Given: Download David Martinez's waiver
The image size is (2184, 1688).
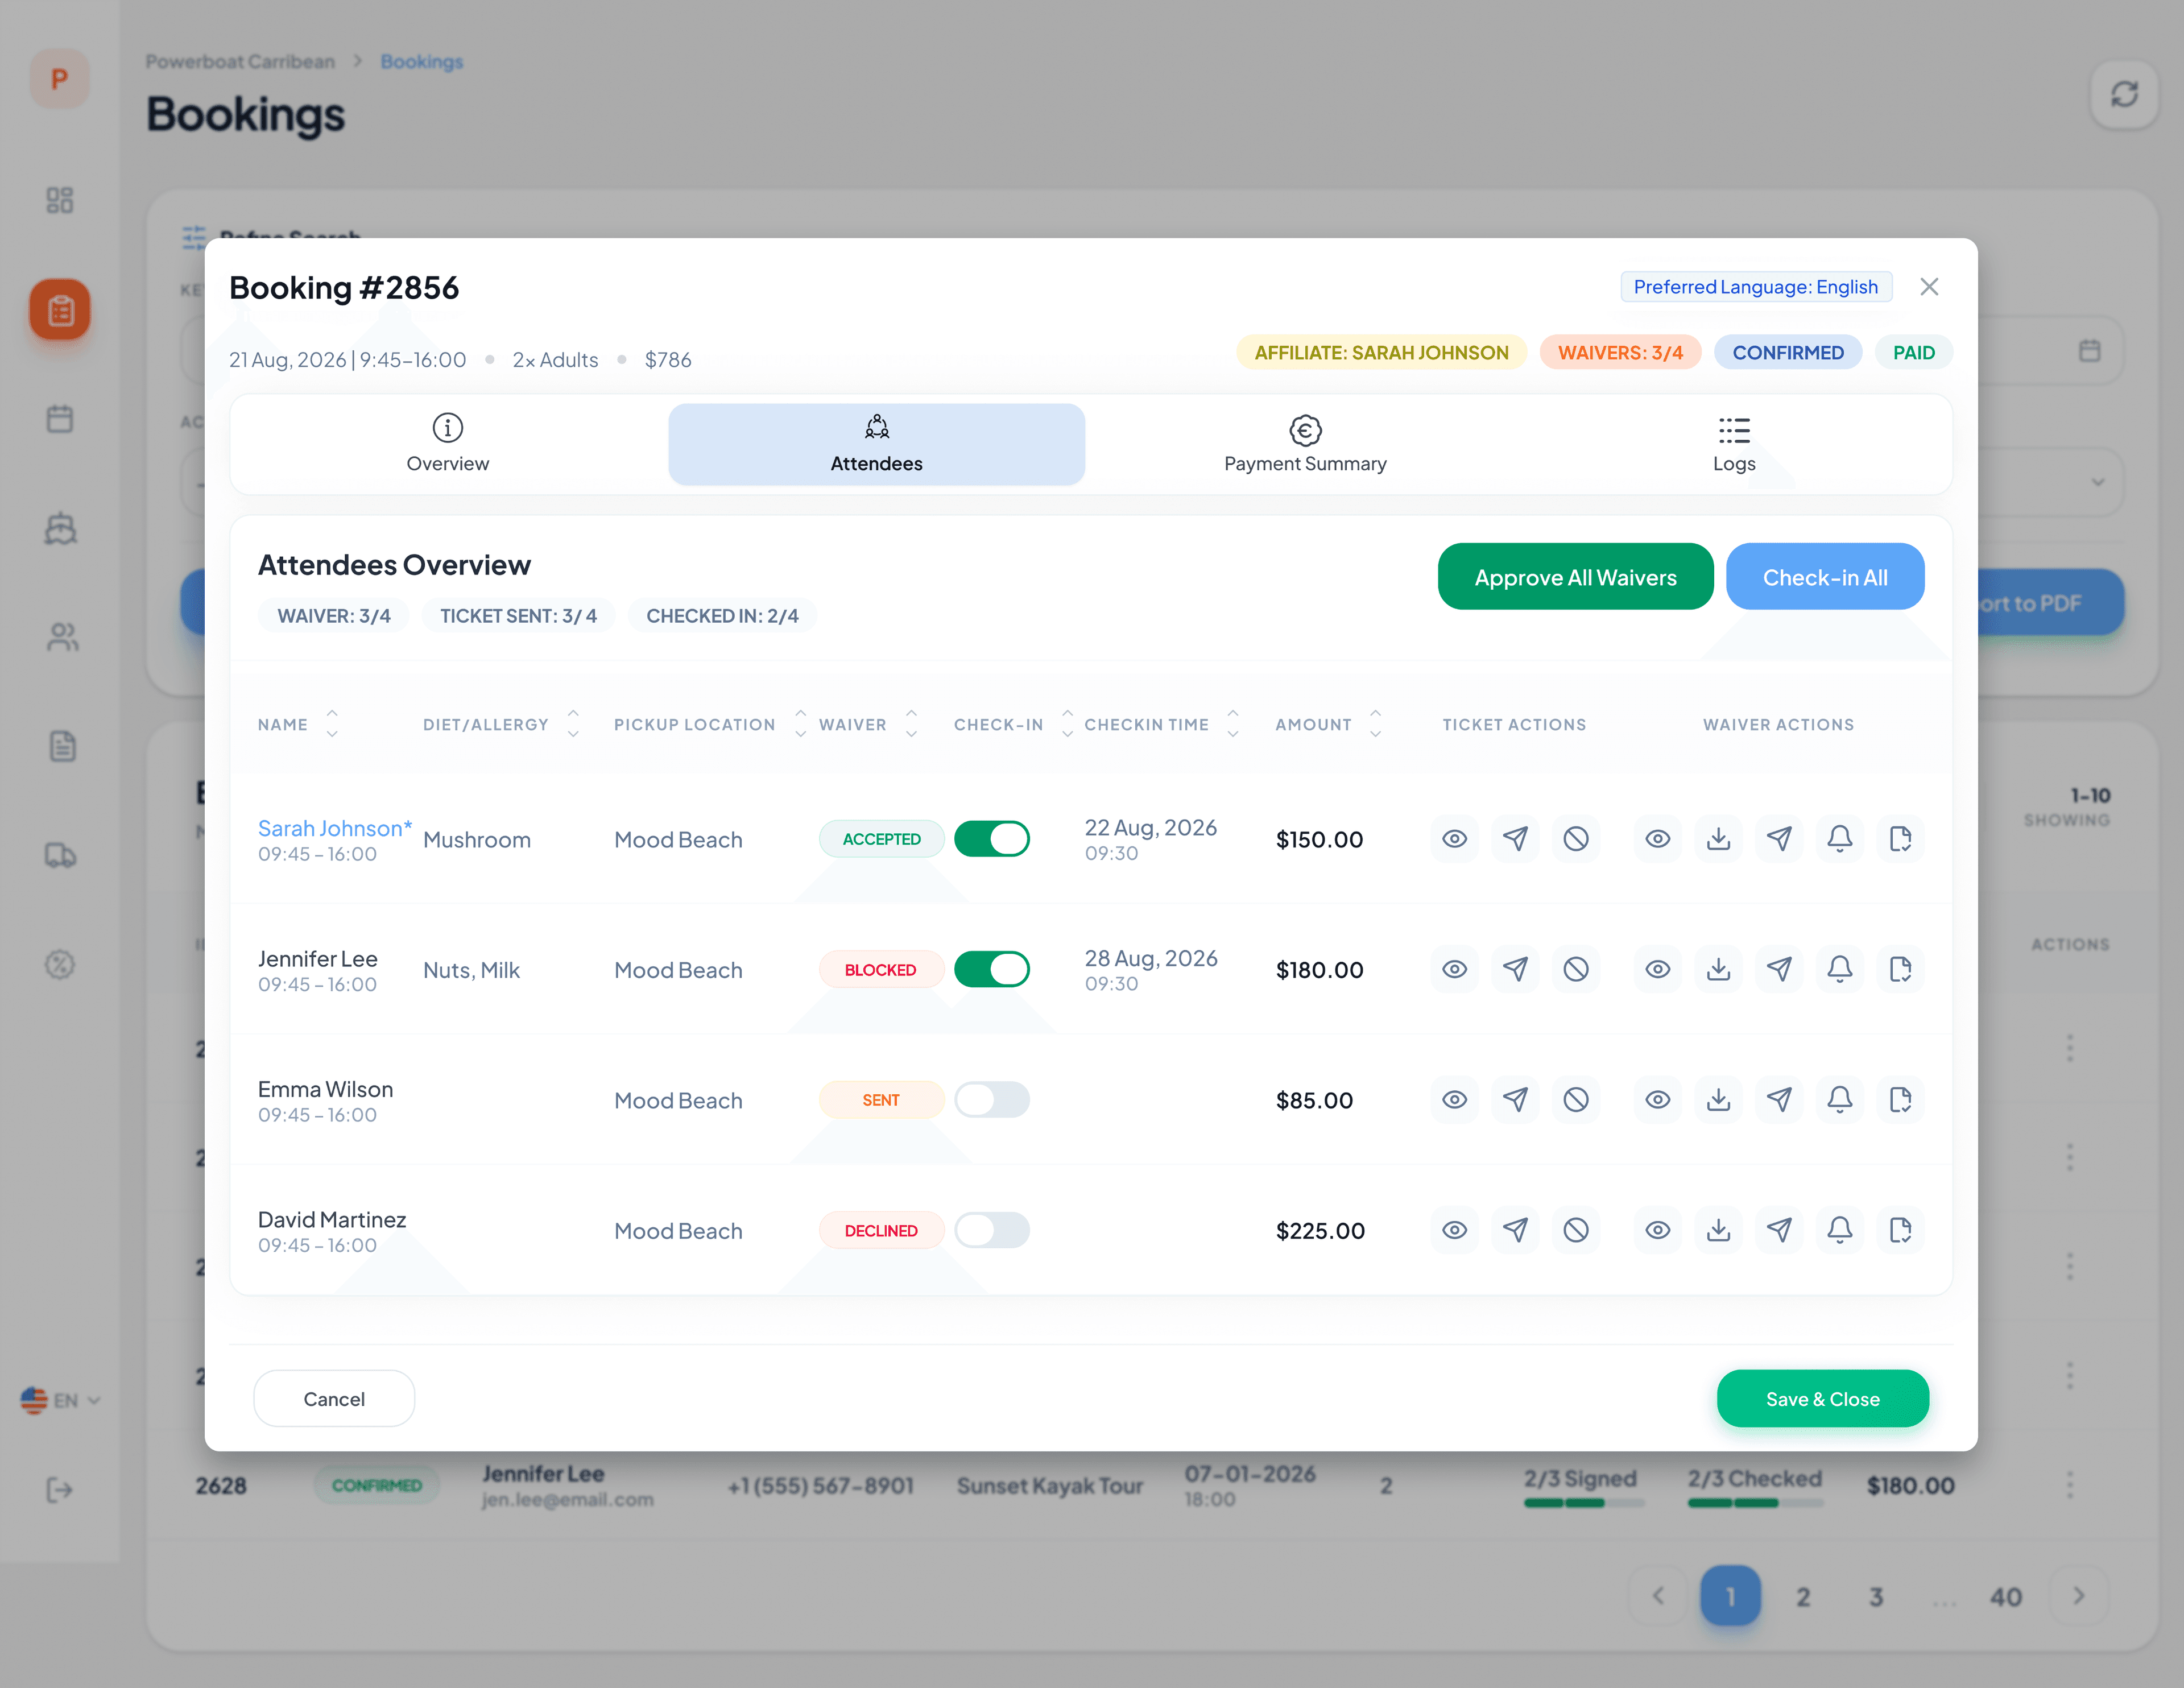Looking at the screenshot, I should pos(1718,1229).
